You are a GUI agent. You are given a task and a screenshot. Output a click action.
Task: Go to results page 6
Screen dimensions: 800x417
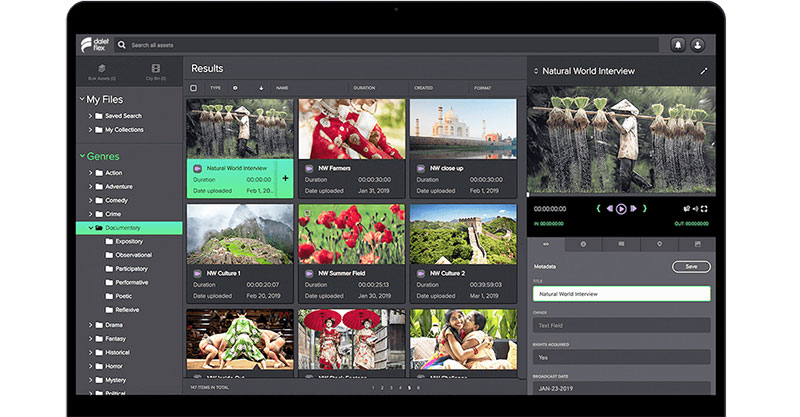click(418, 388)
